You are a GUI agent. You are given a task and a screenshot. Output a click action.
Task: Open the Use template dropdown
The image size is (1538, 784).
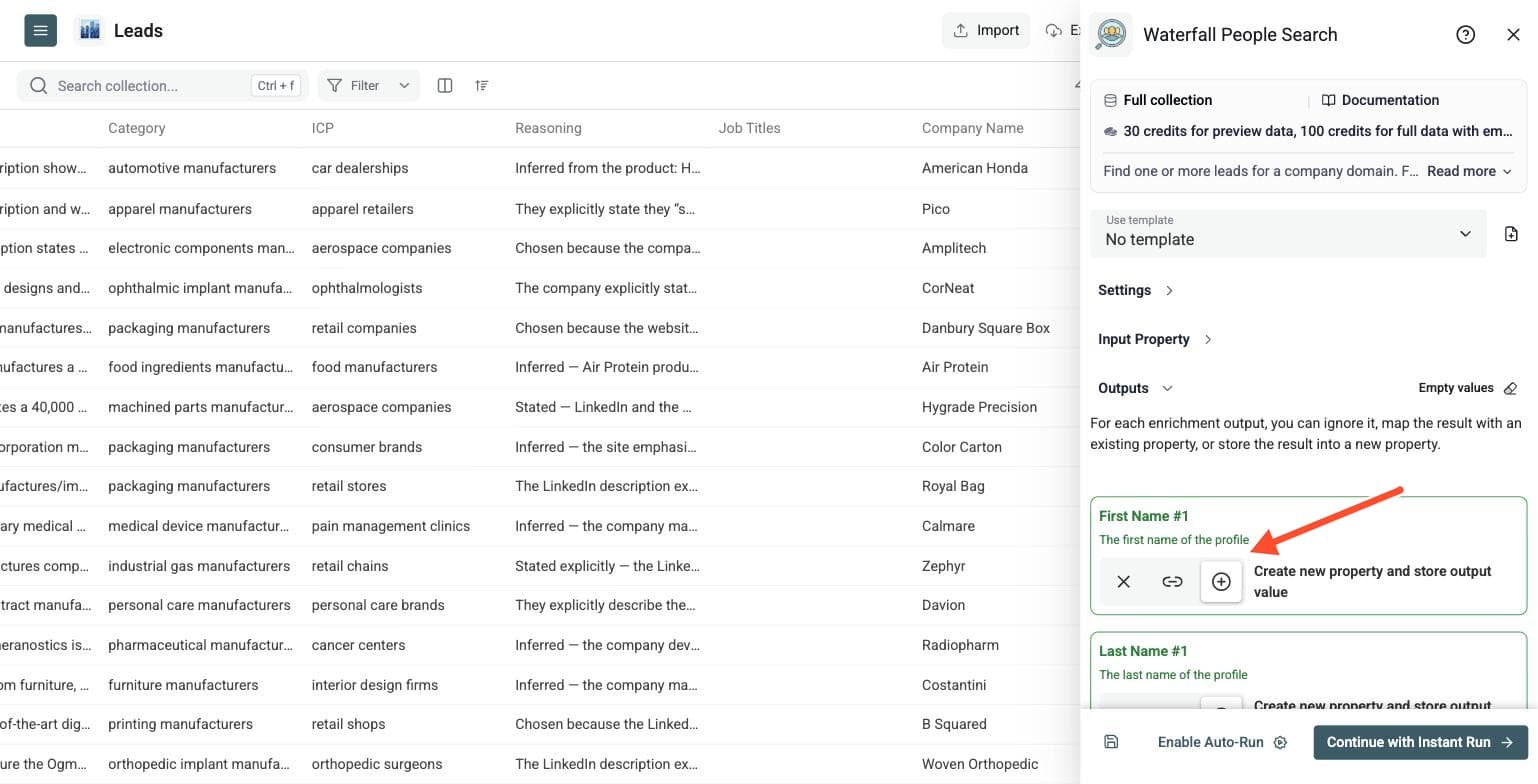(1288, 233)
